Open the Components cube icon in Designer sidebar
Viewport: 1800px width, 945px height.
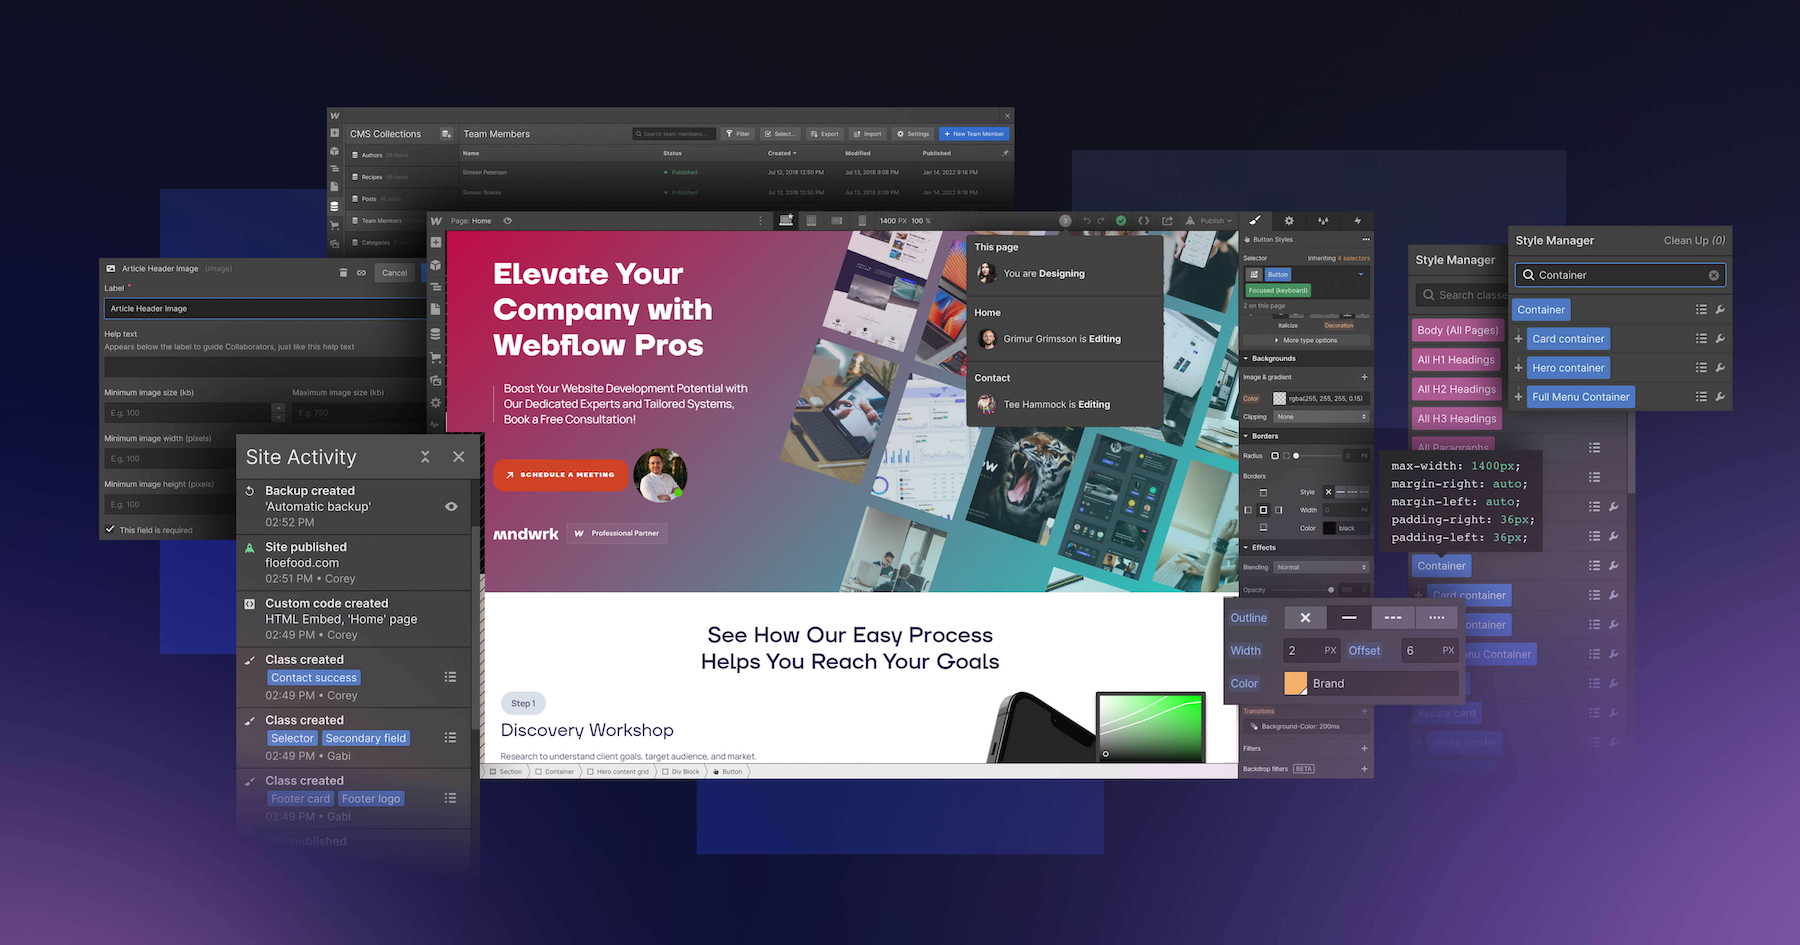[x=436, y=265]
